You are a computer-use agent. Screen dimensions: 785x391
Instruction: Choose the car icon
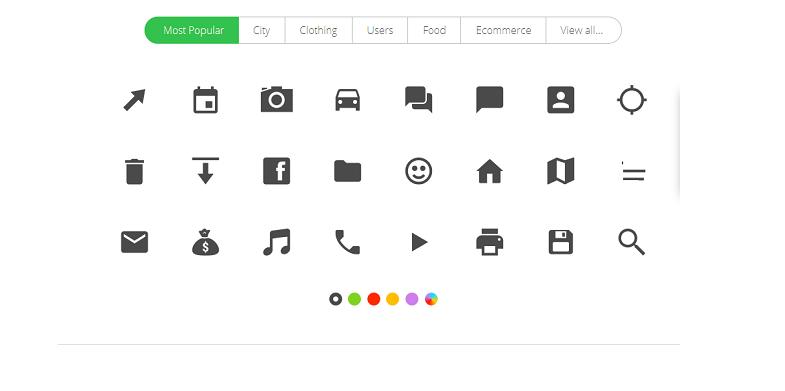[347, 100]
